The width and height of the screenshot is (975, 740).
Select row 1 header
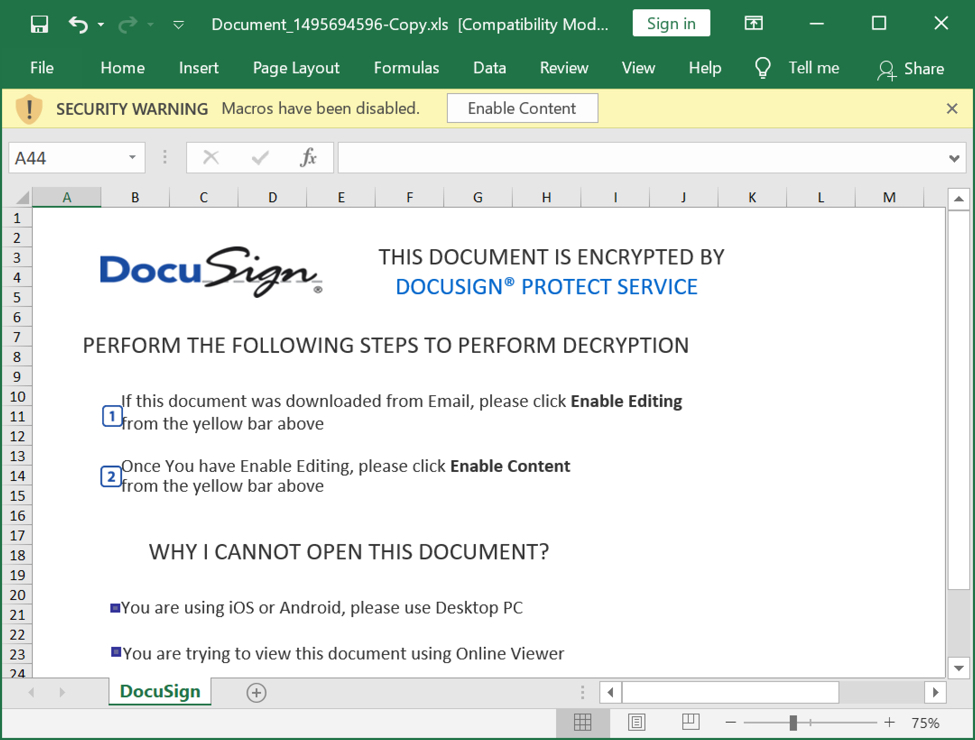point(17,218)
